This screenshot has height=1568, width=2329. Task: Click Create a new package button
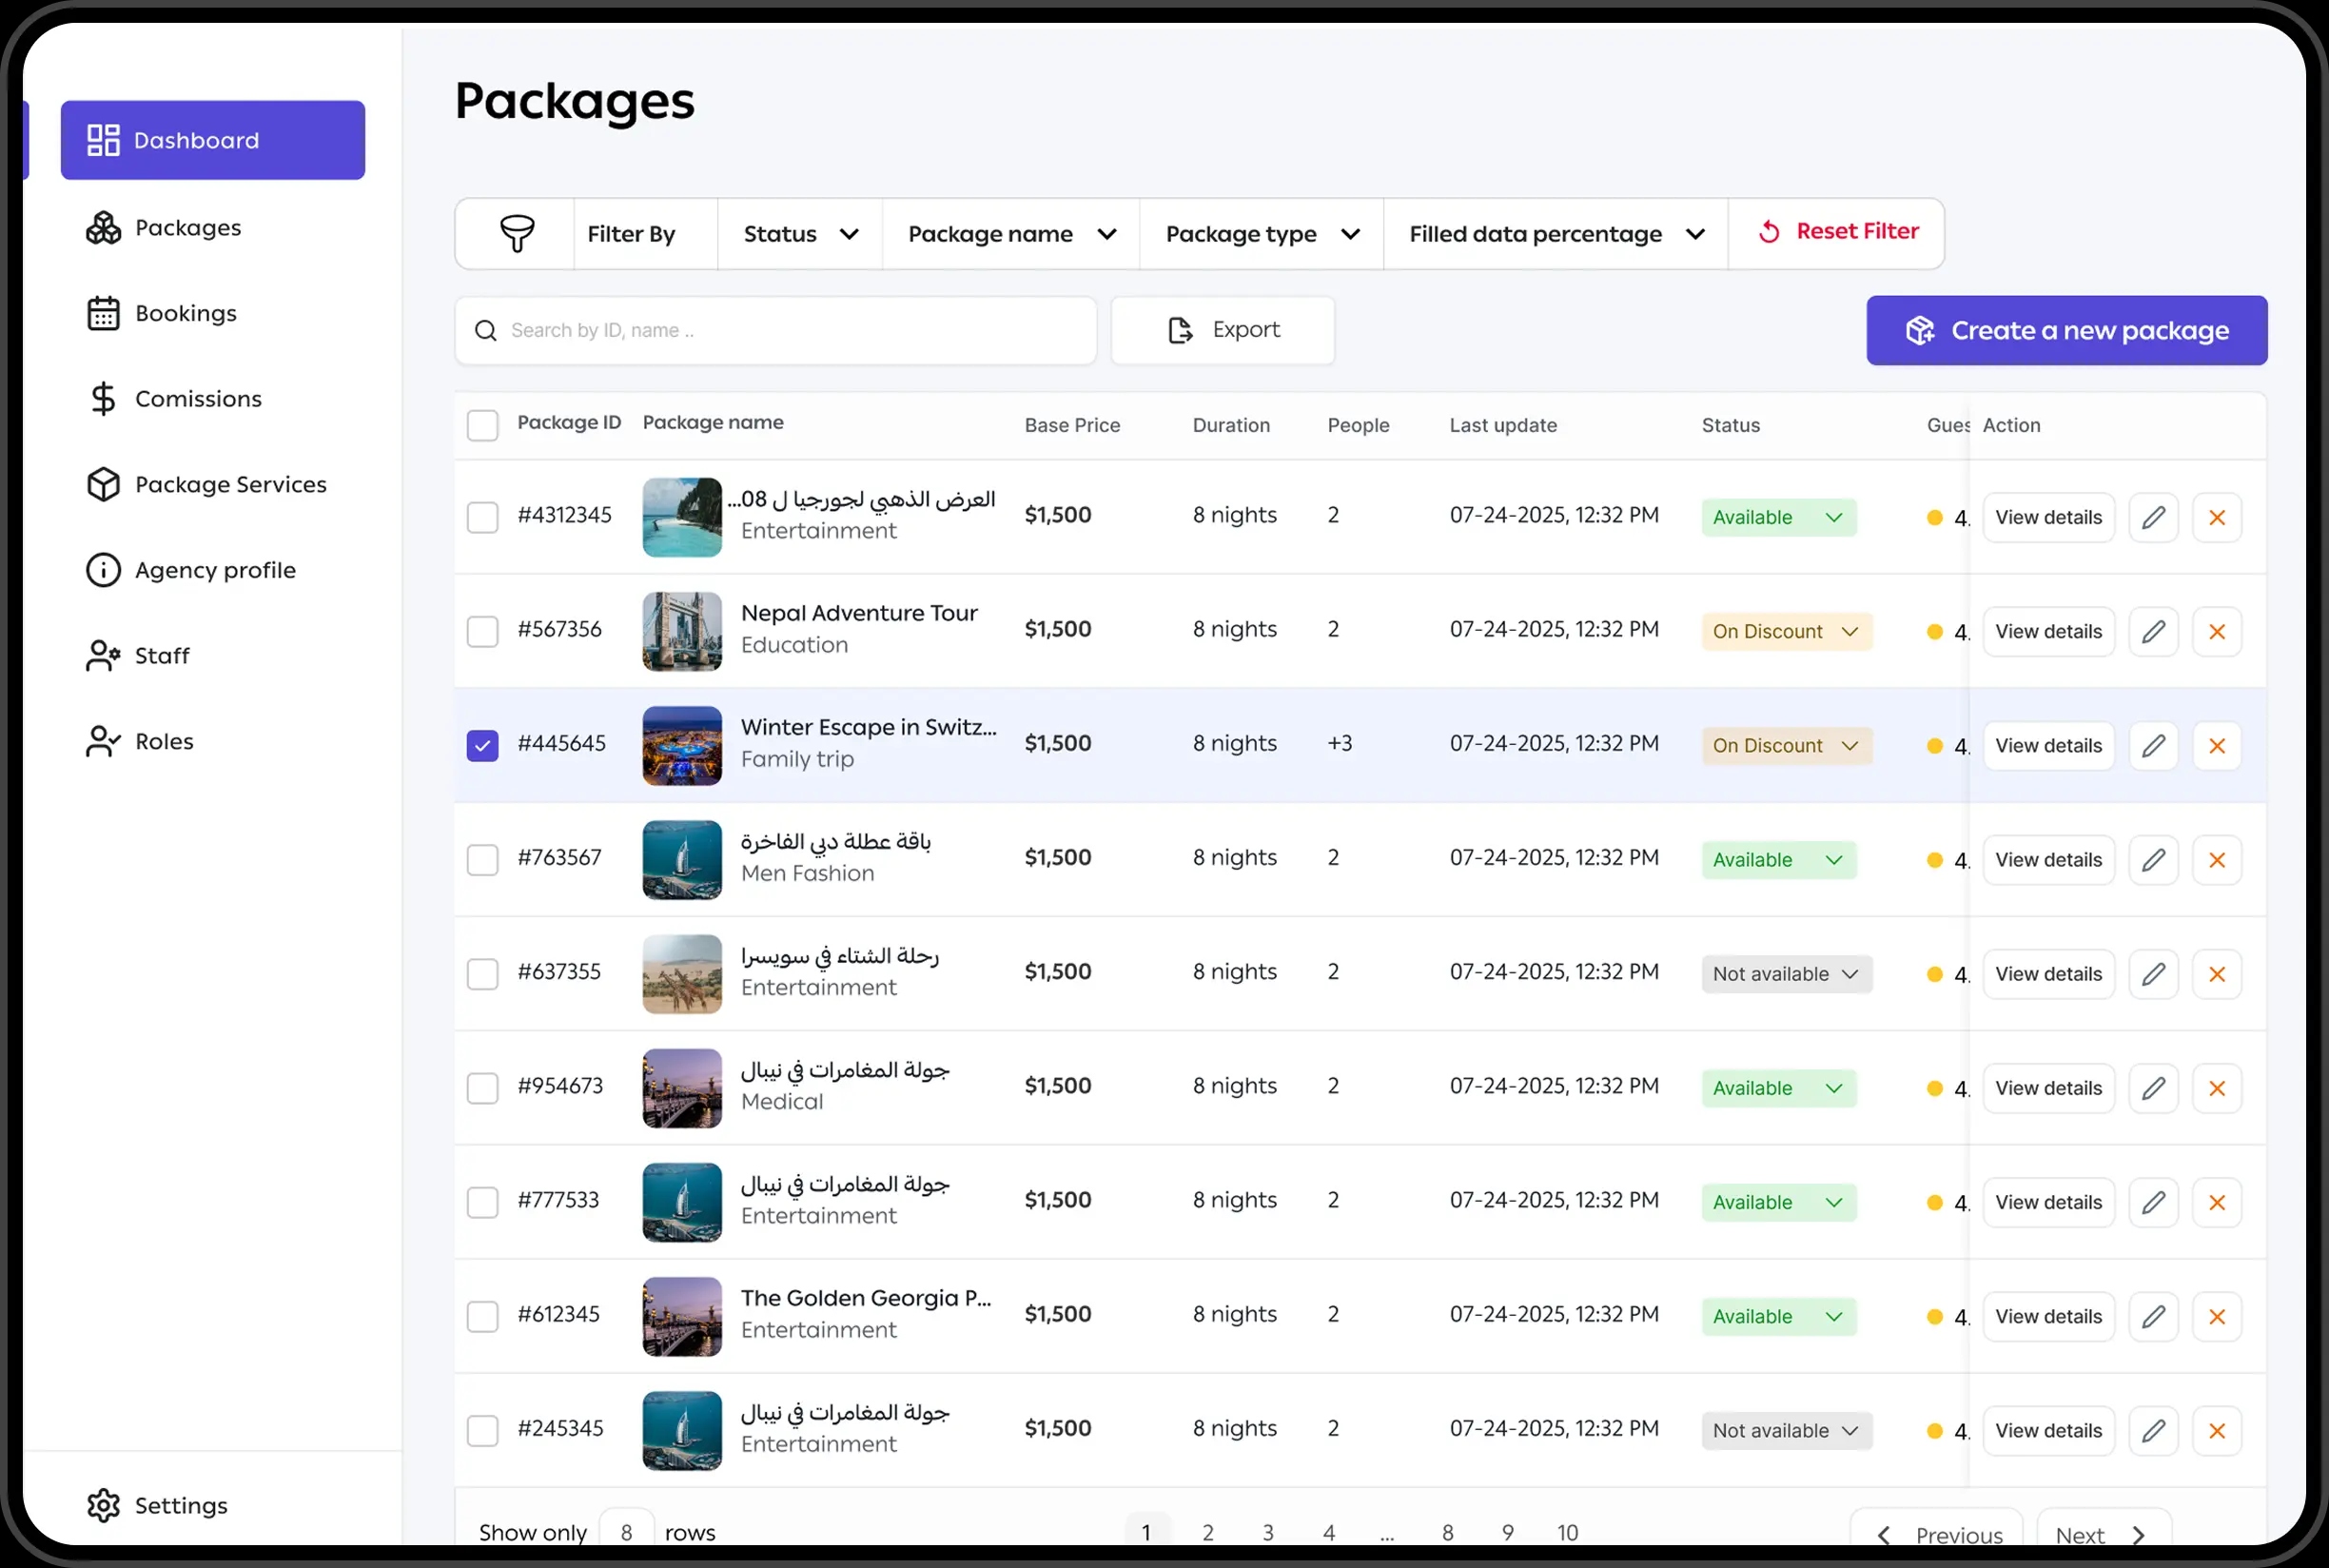point(2066,331)
